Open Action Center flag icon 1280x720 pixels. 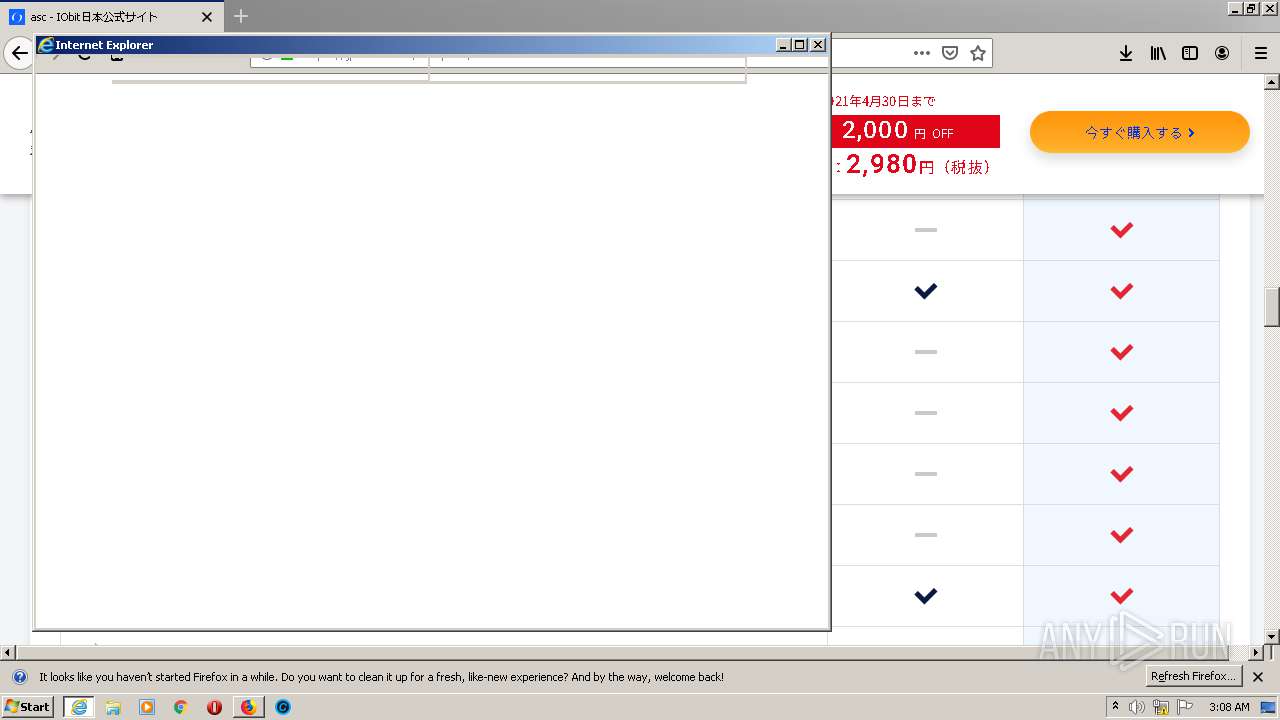click(1185, 707)
